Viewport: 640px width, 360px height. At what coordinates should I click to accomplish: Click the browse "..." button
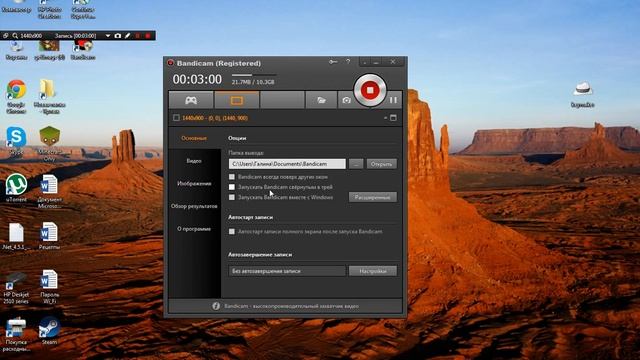(356, 164)
